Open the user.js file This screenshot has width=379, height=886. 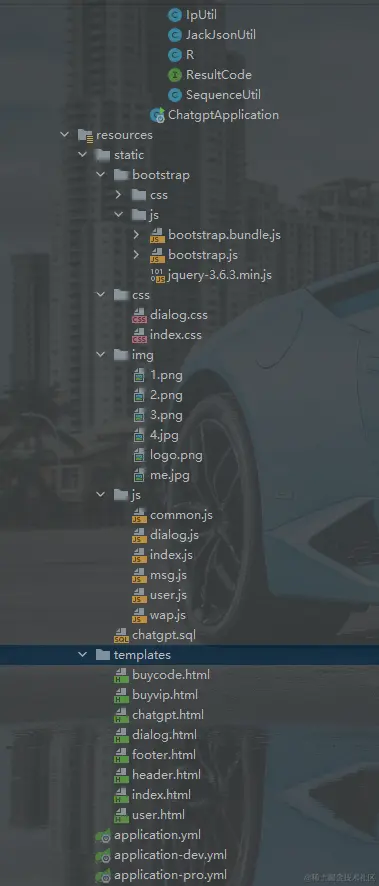coord(168,595)
